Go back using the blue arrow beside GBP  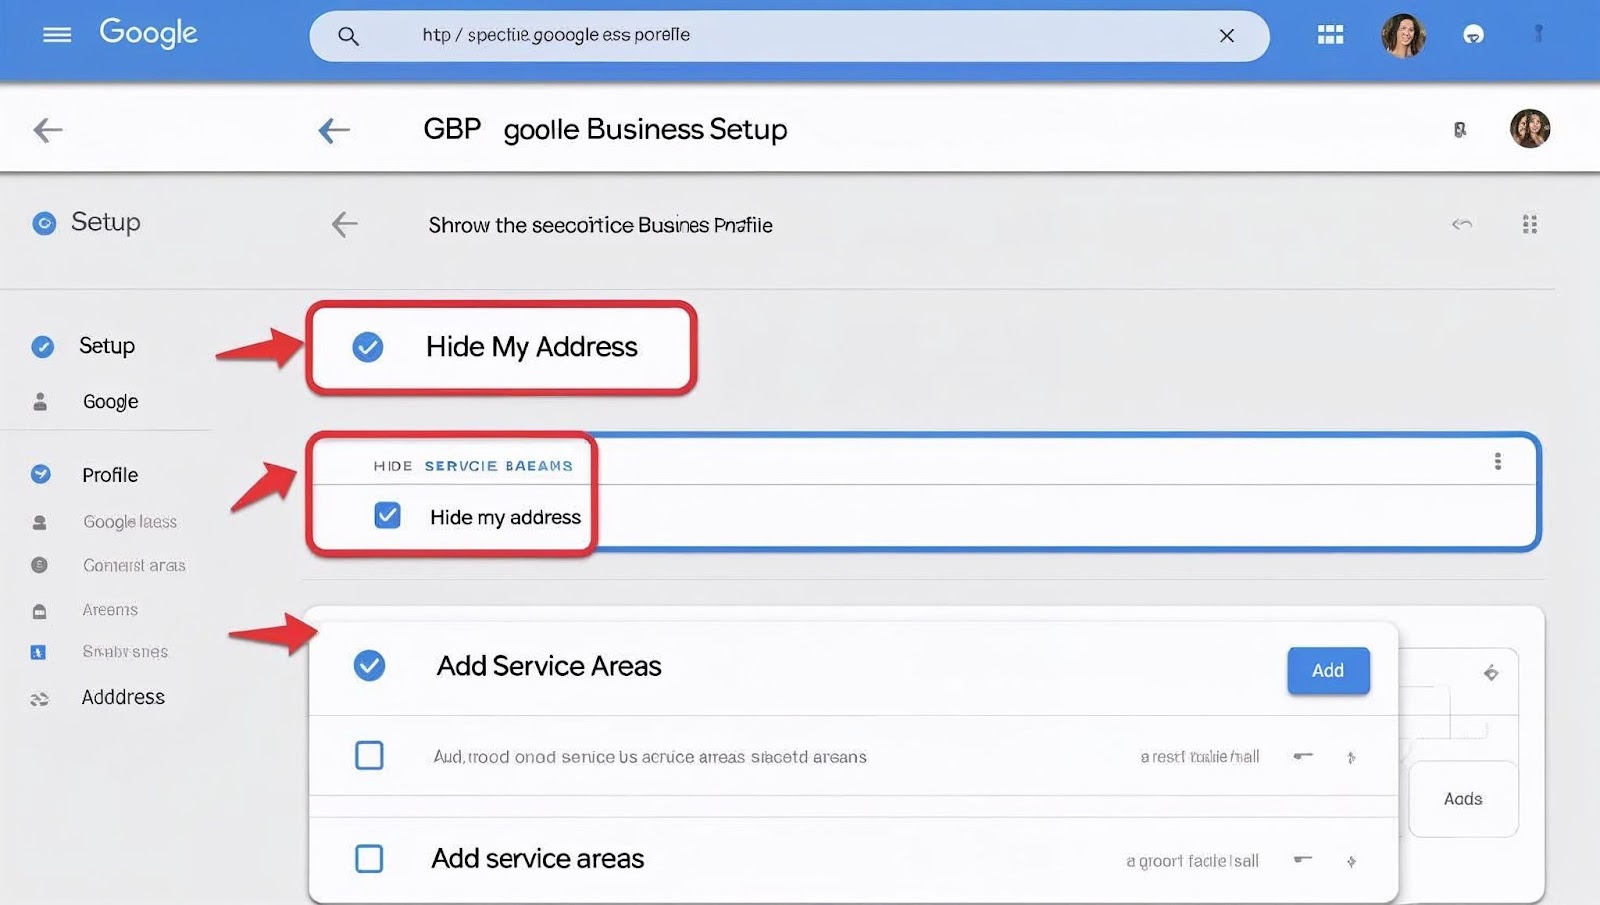334,130
